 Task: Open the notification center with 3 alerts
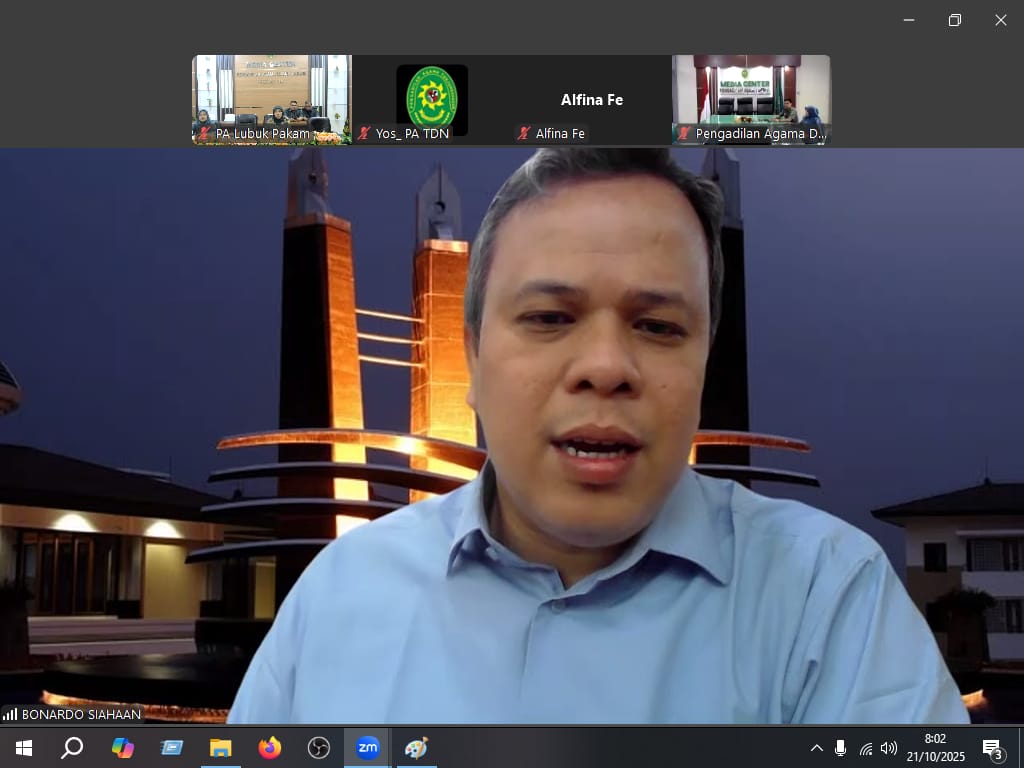pos(993,749)
